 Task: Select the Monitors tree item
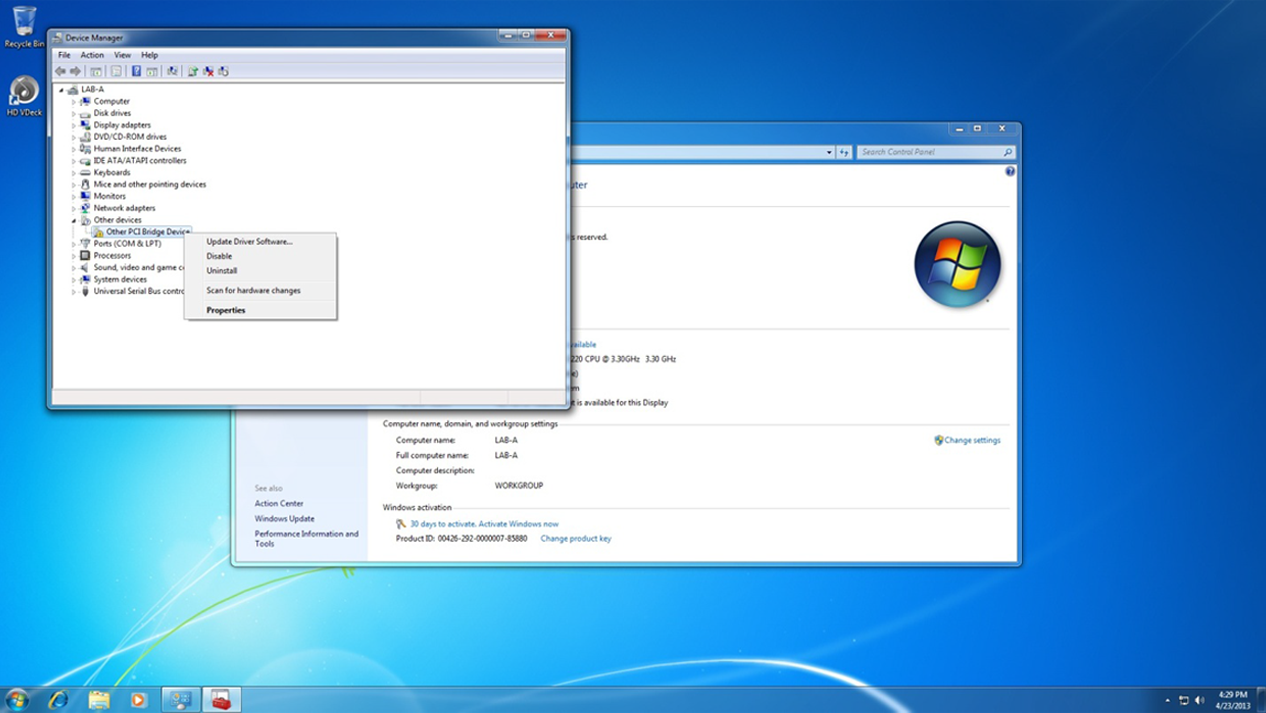pos(109,197)
